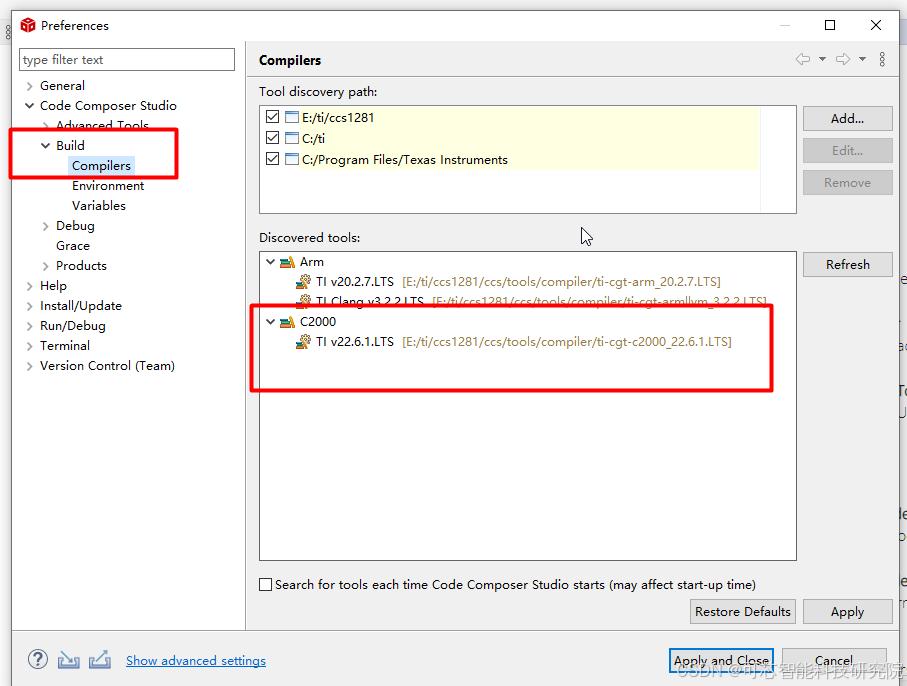Click the help question mark icon

tap(38, 659)
